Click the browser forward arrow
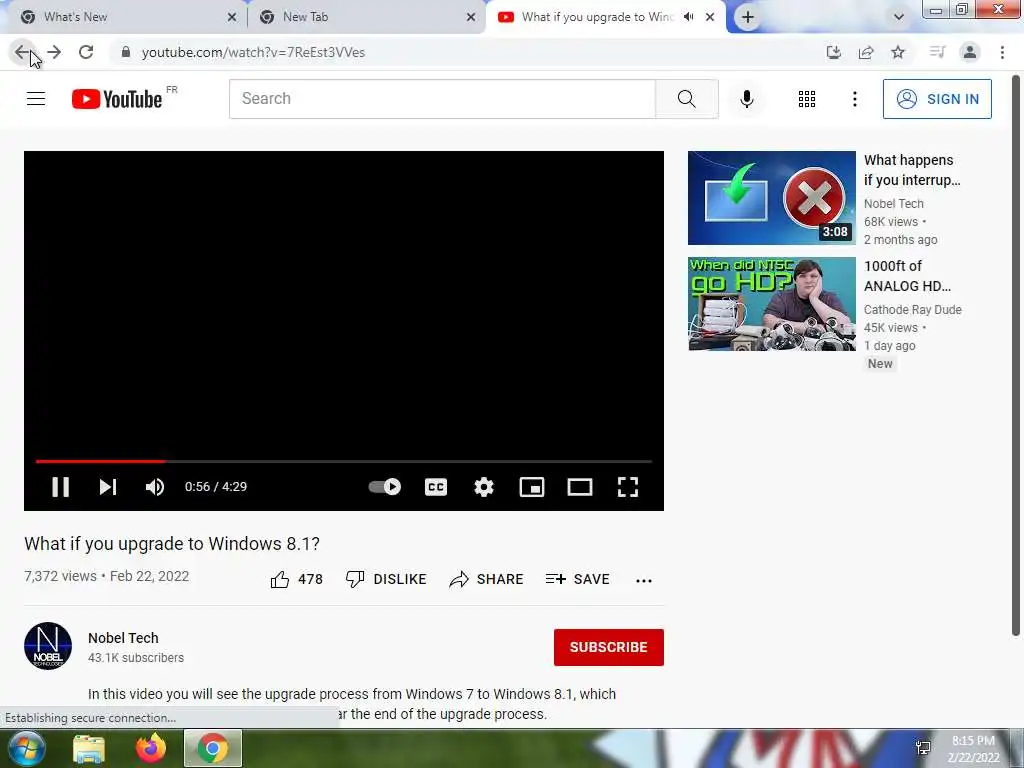This screenshot has height=768, width=1024. pyautogui.click(x=54, y=52)
